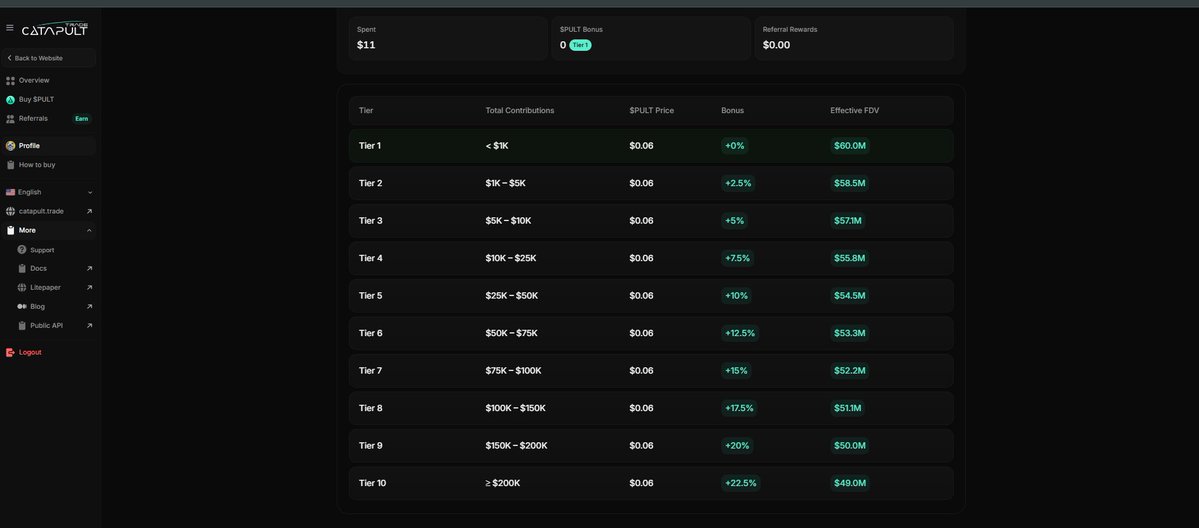The image size is (1199, 528).
Task: Click the More clipboard icon
Action: pyautogui.click(x=11, y=230)
